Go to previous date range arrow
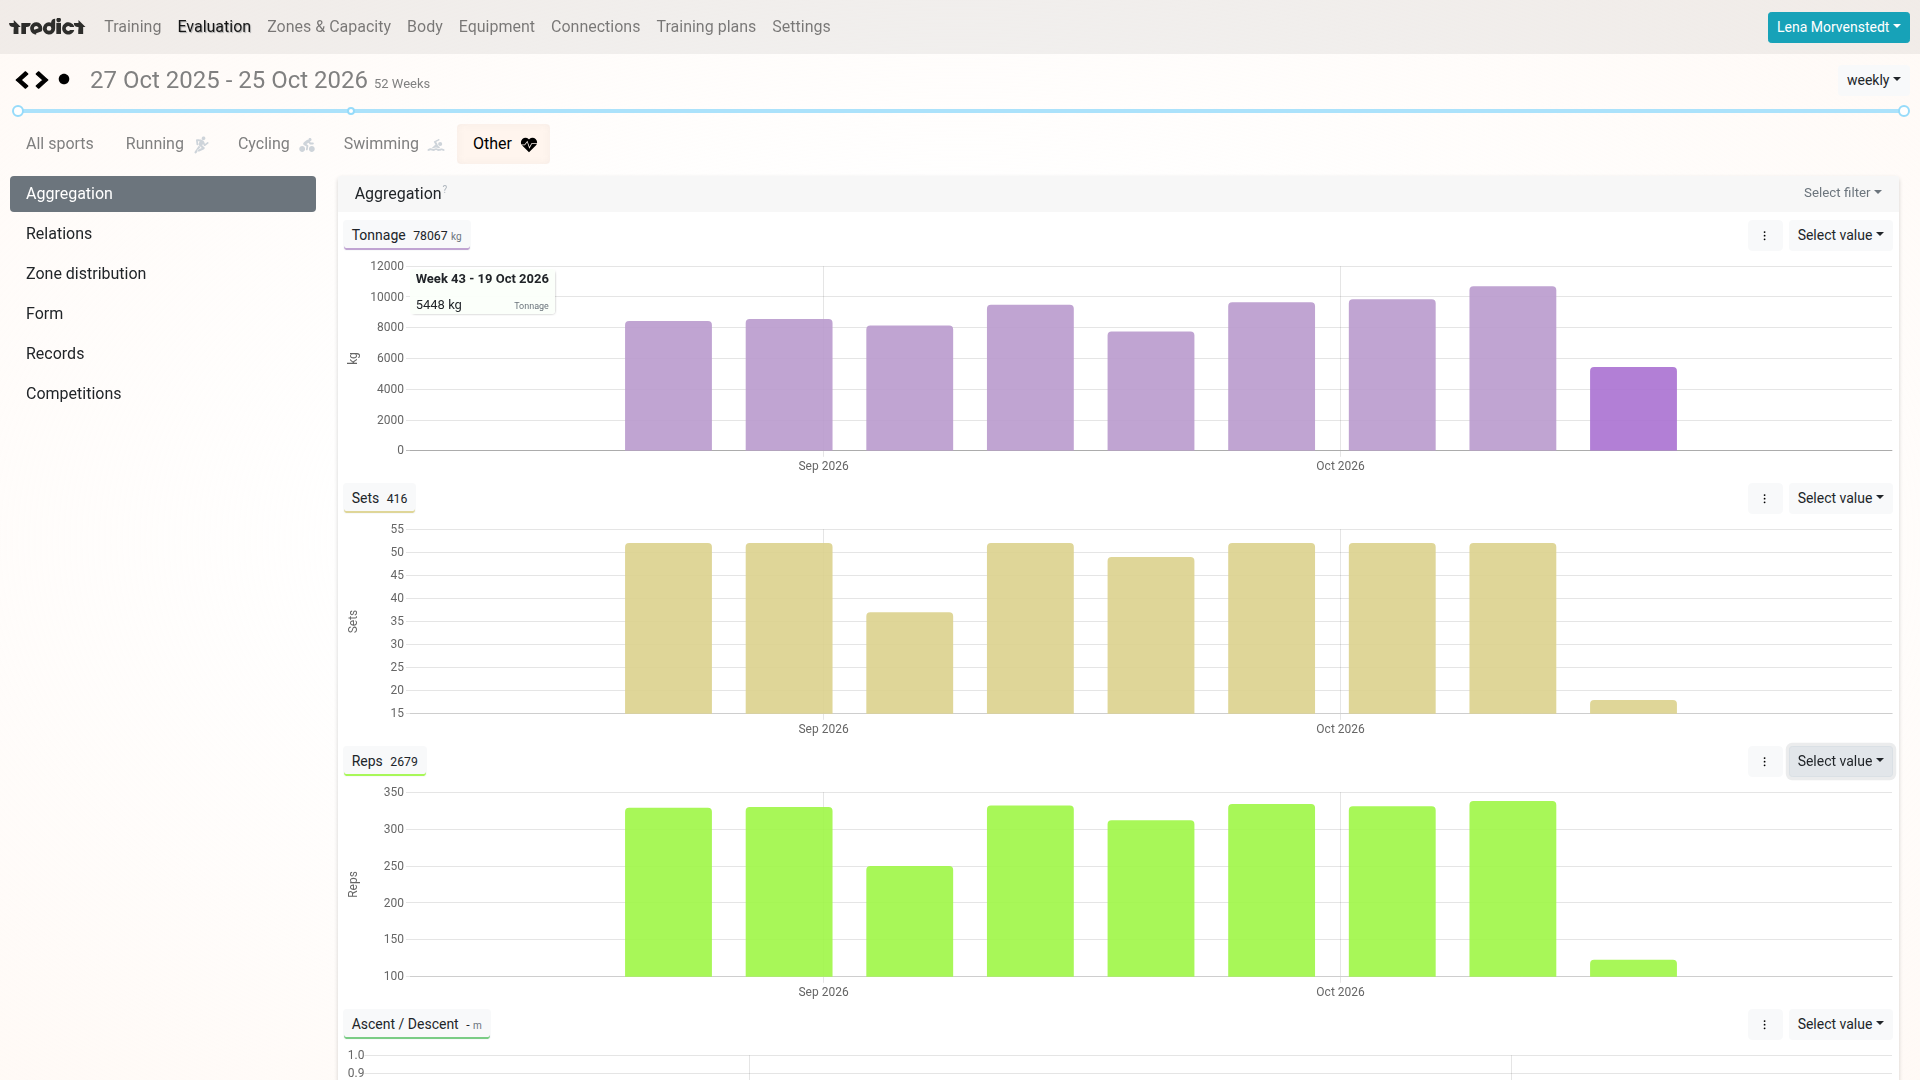The image size is (1920, 1080). pos(22,80)
